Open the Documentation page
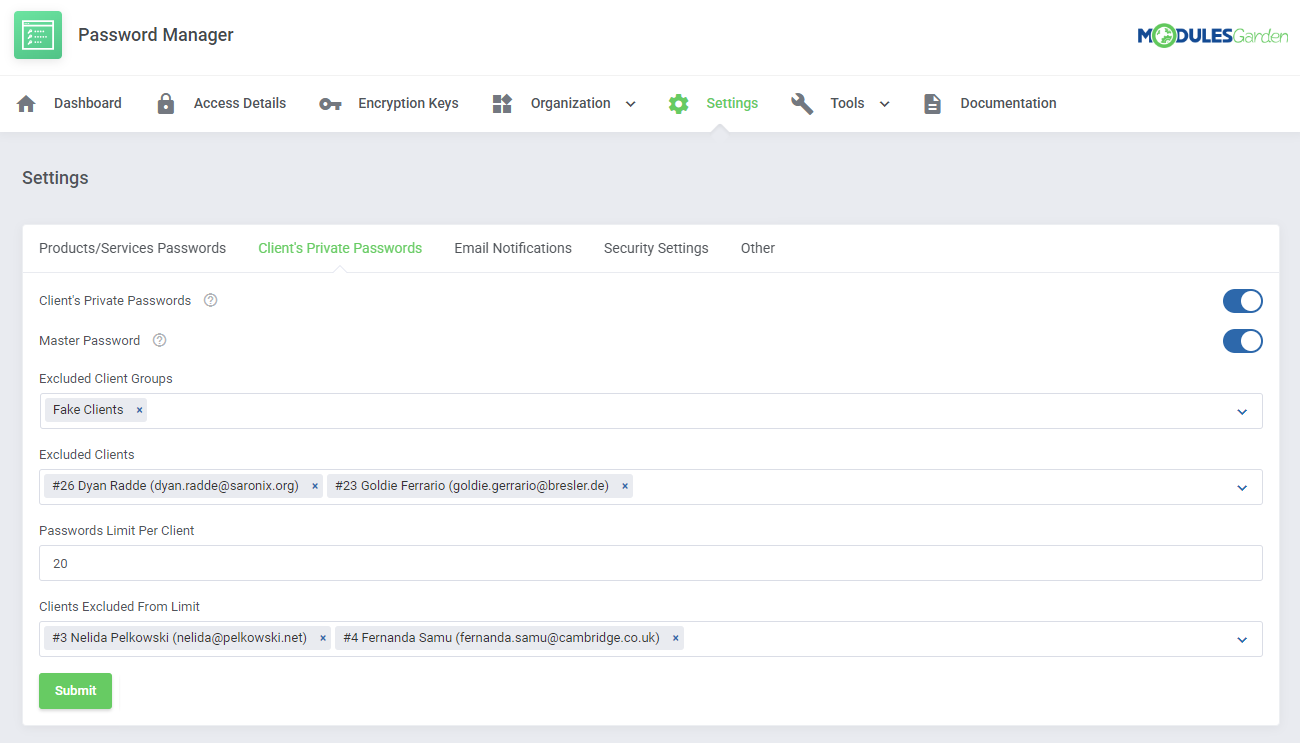The image size is (1300, 743). (x=1008, y=104)
